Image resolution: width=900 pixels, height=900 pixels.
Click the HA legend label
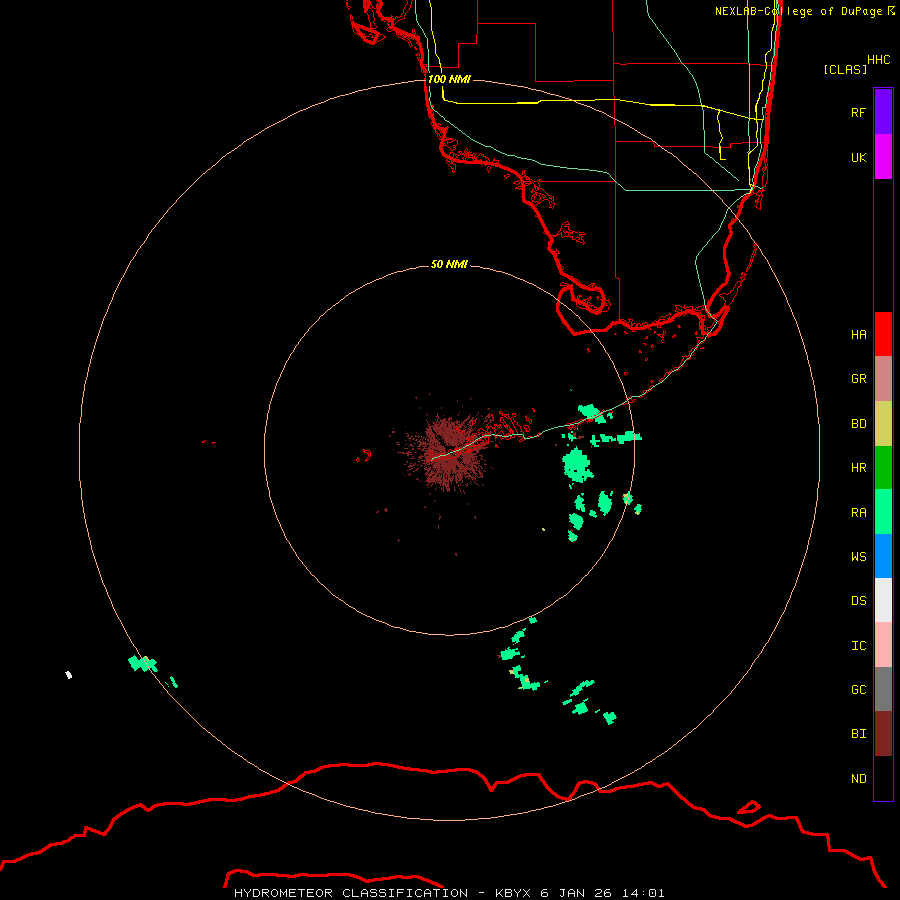point(858,335)
